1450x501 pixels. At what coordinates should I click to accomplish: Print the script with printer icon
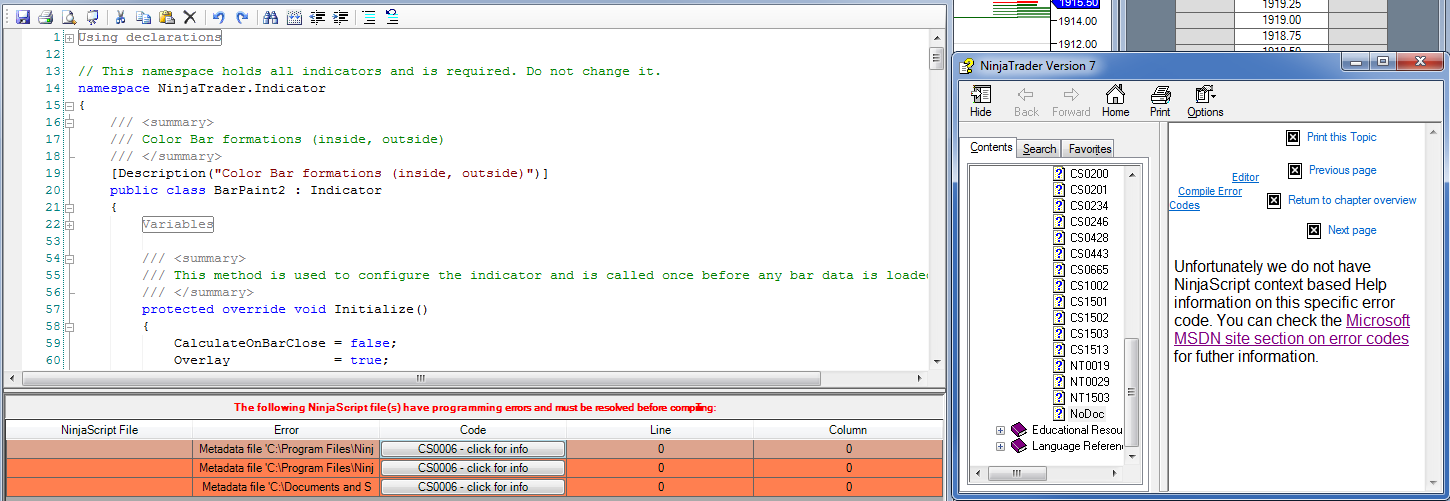click(45, 17)
